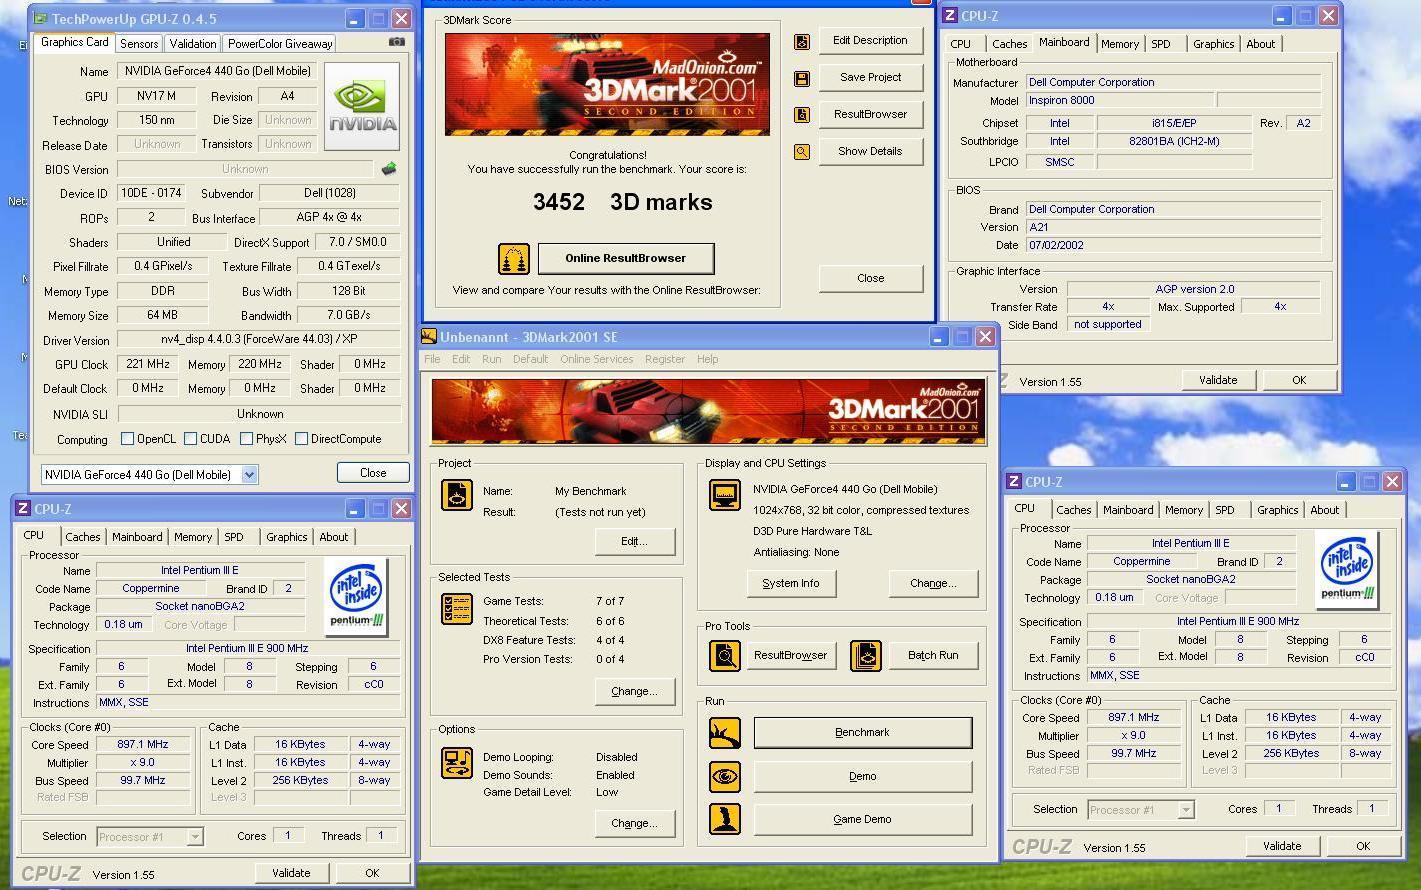Click the 3DMark2001 banner in score dialog
The image size is (1421, 890).
click(607, 85)
